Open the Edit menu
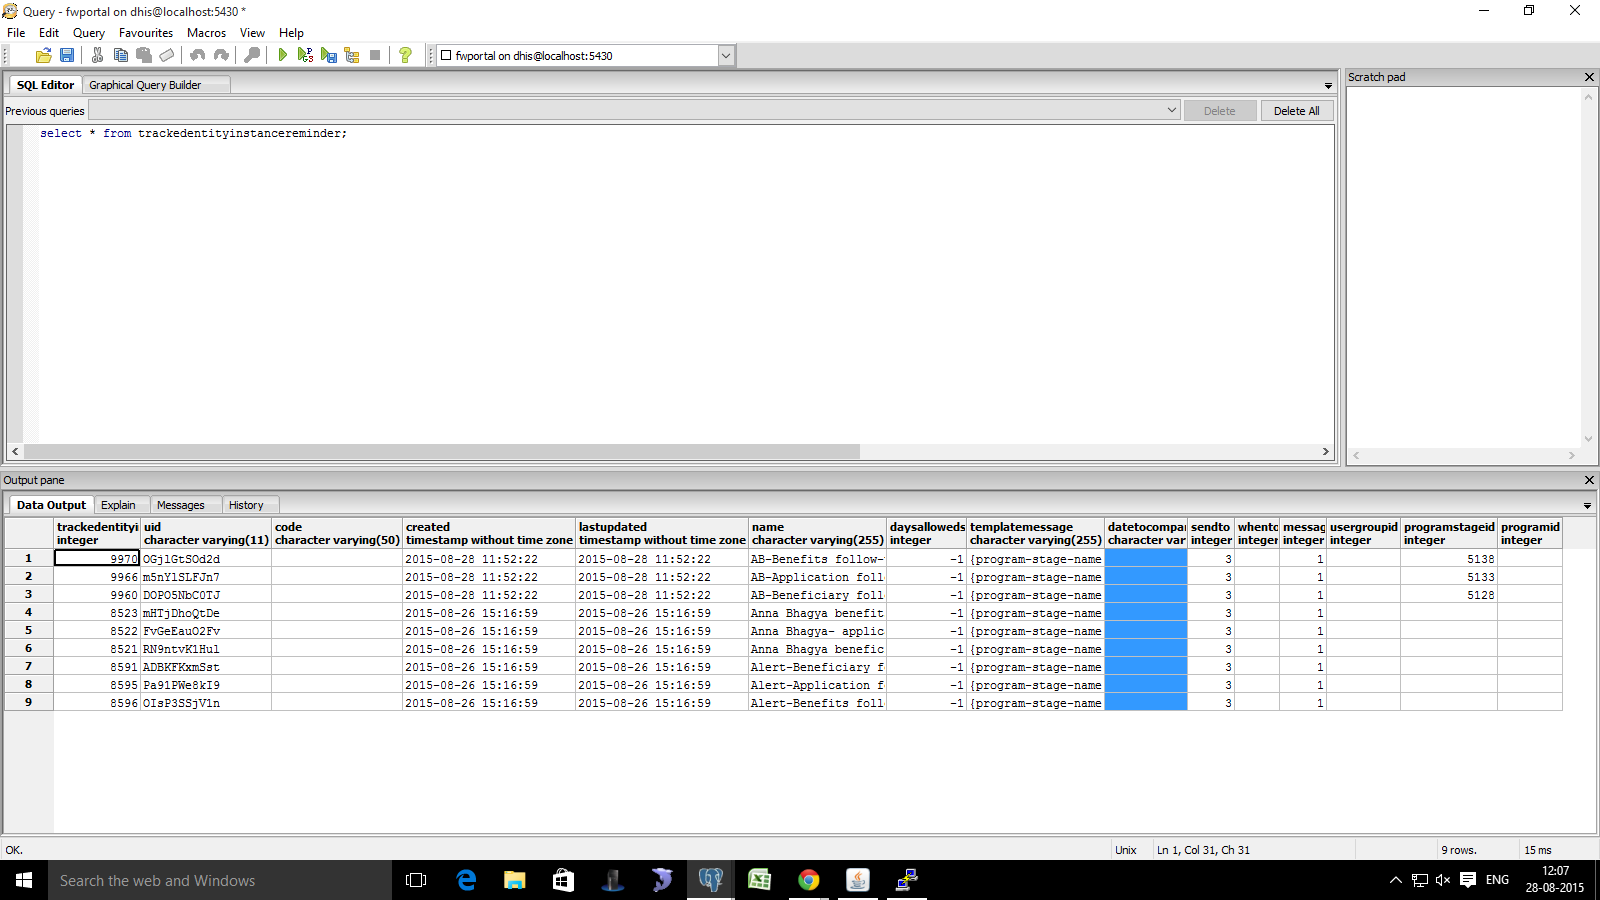This screenshot has width=1600, height=900. 49,33
